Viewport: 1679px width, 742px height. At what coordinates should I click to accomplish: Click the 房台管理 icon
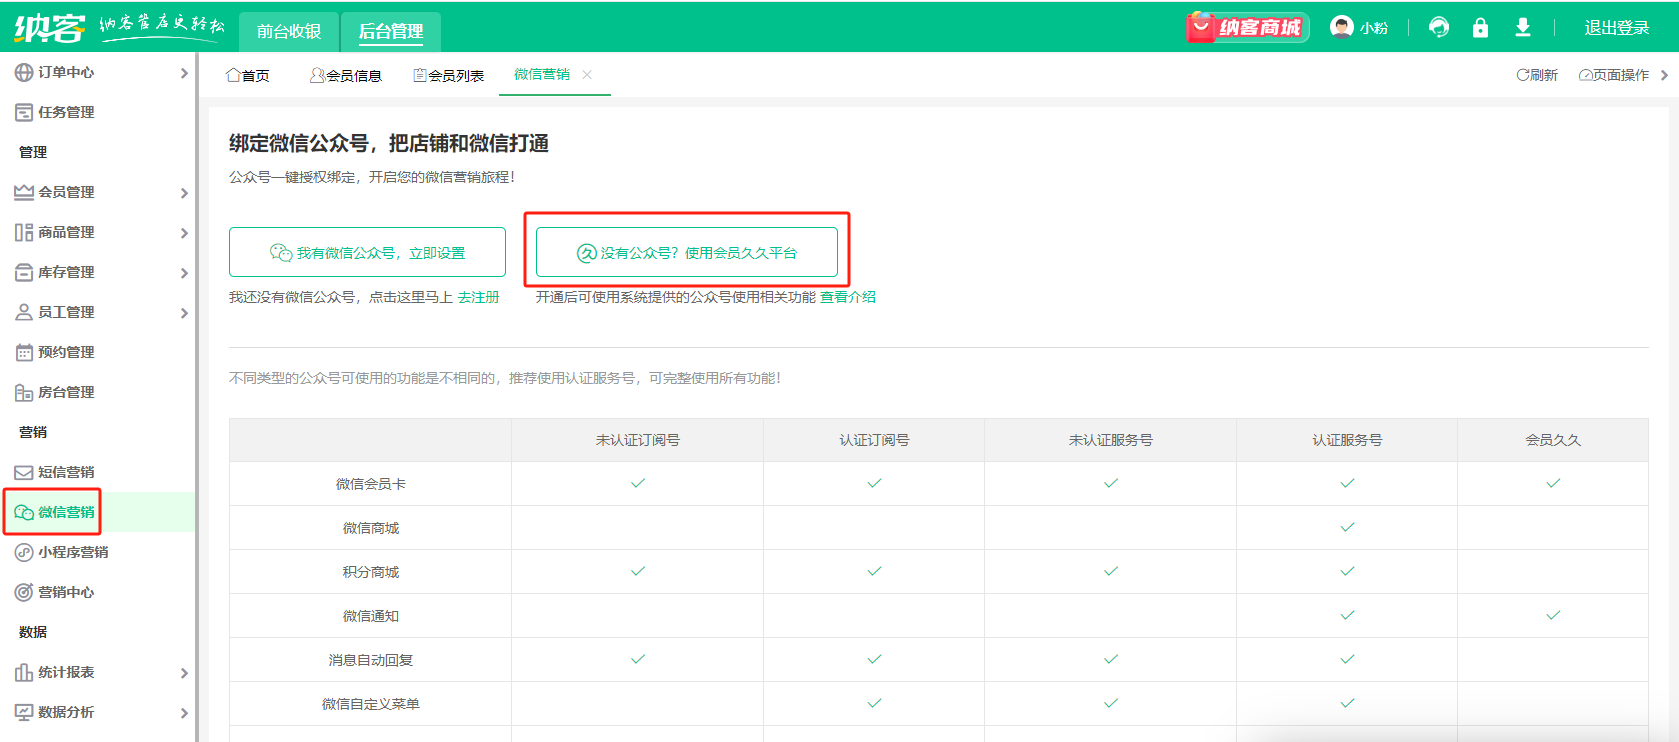[x=24, y=392]
